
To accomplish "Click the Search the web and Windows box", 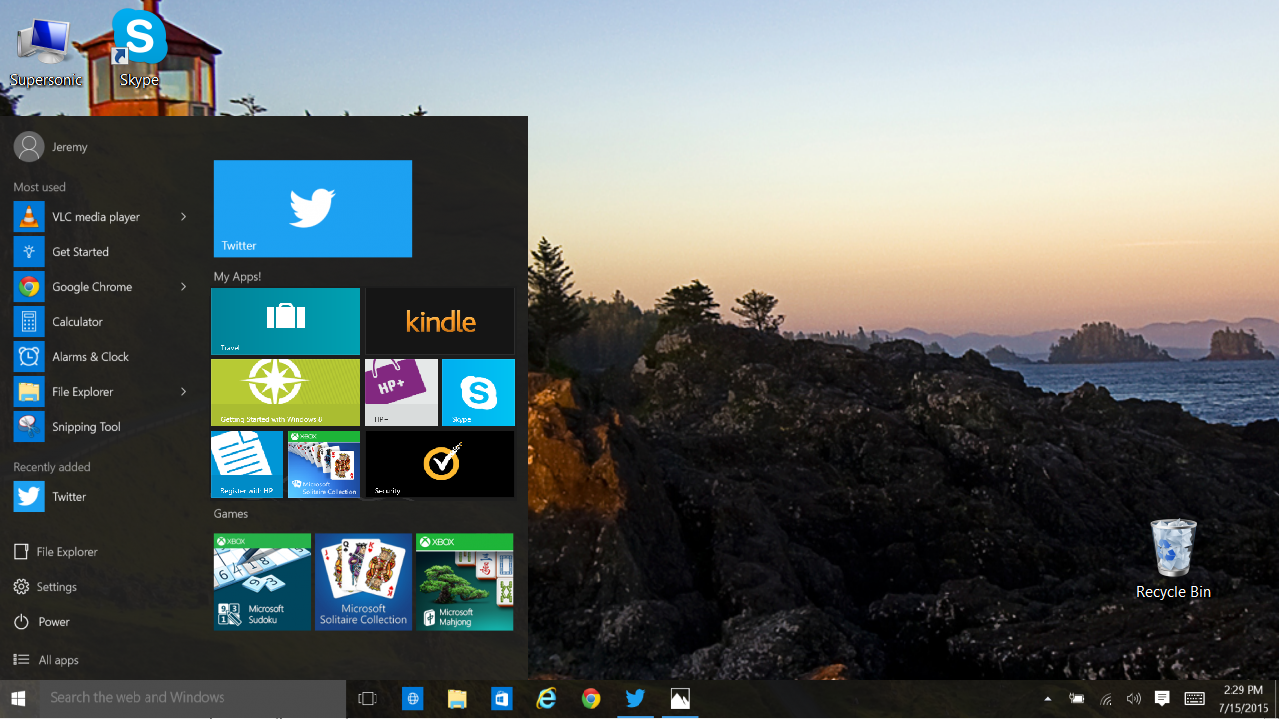I will click(x=192, y=699).
